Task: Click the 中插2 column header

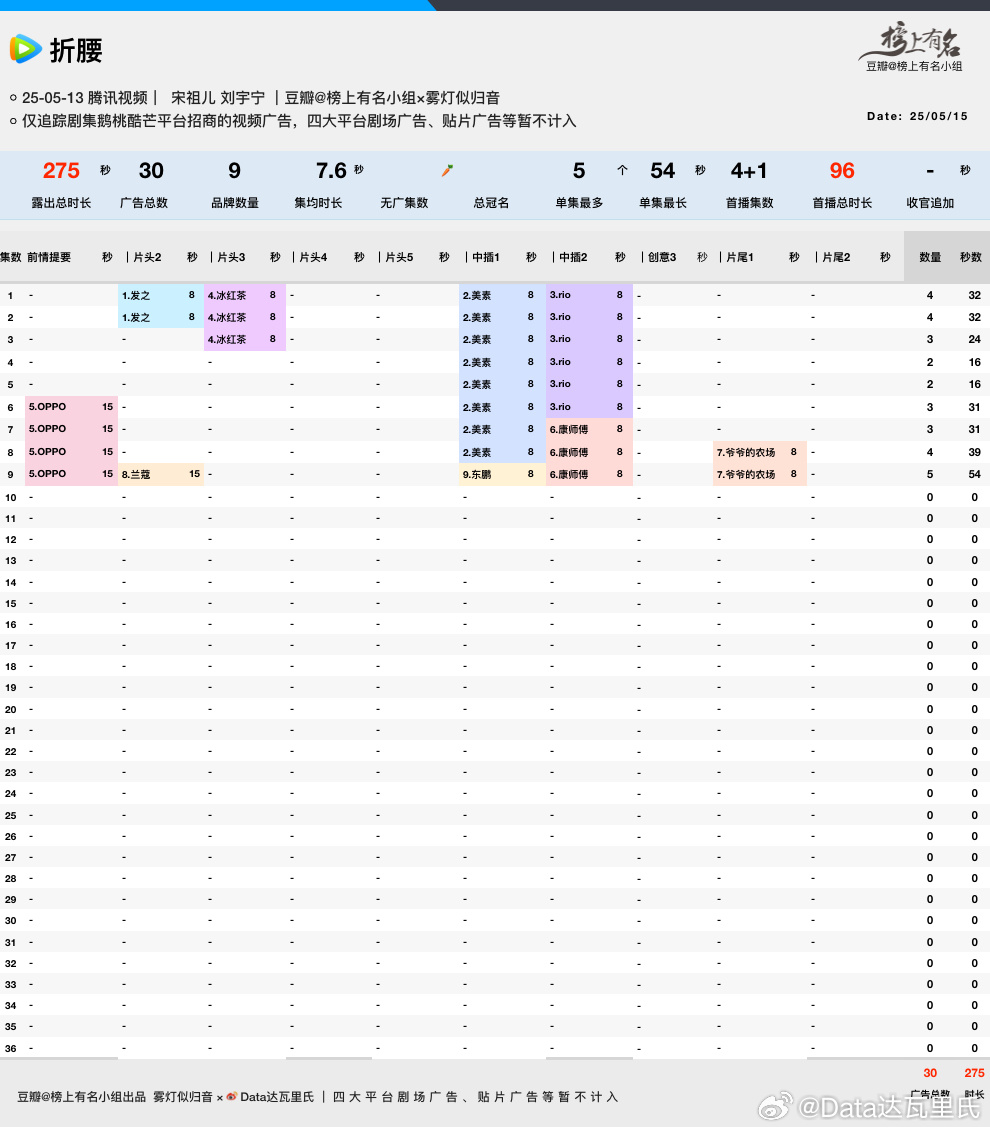Action: (x=574, y=257)
